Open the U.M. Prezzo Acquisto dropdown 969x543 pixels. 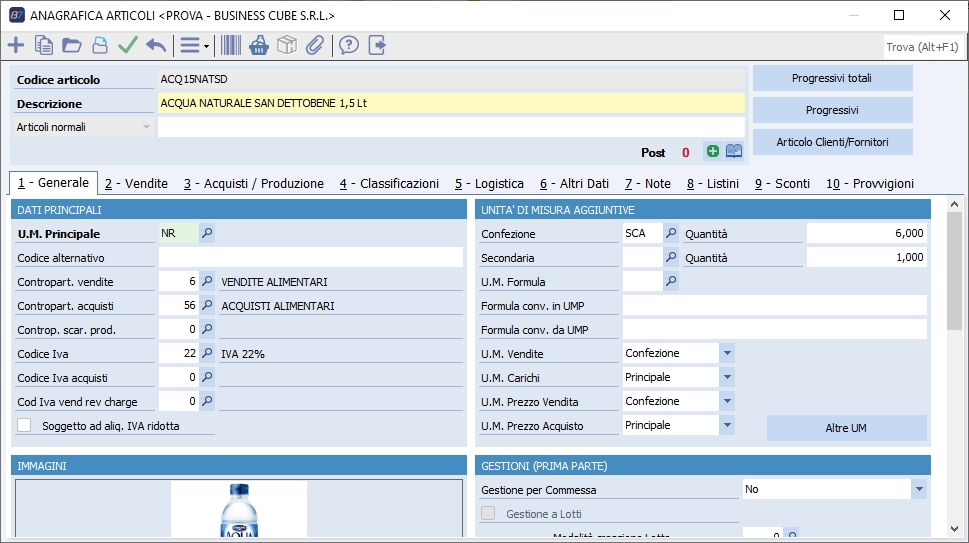[x=727, y=425]
